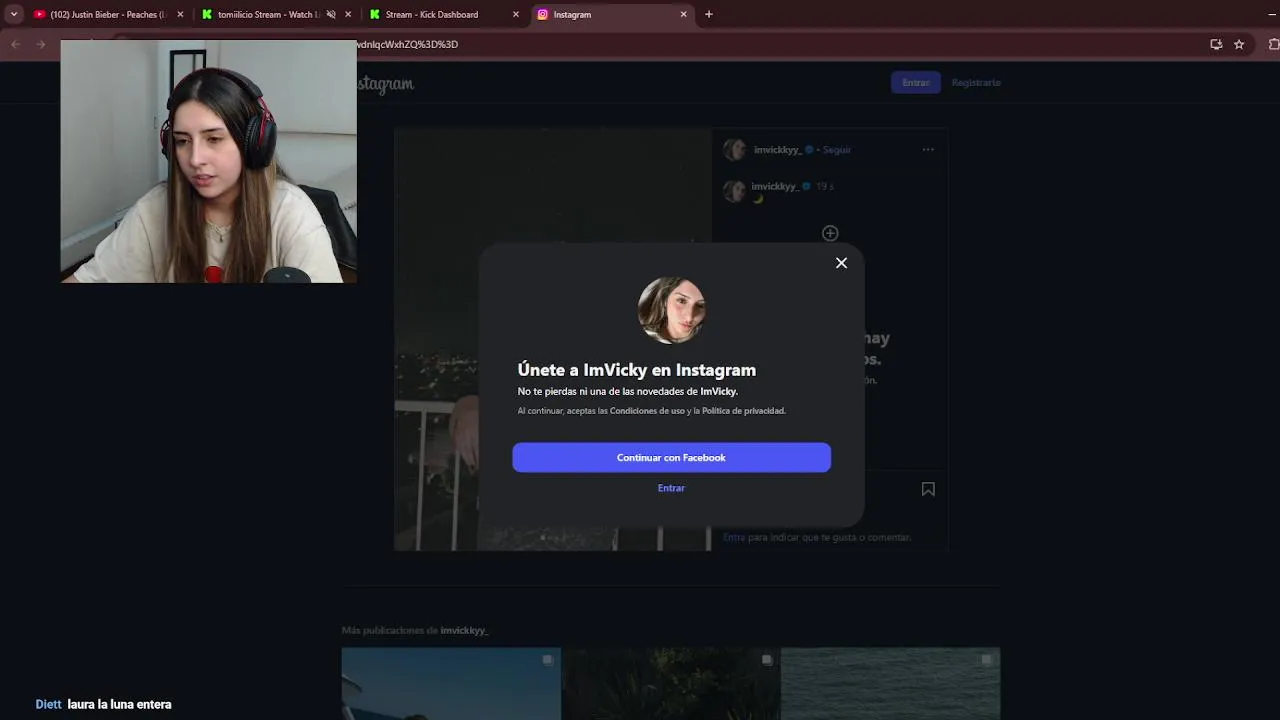This screenshot has height=720, width=1280.
Task: Click the Instagram wordmark logo
Action: tap(386, 84)
